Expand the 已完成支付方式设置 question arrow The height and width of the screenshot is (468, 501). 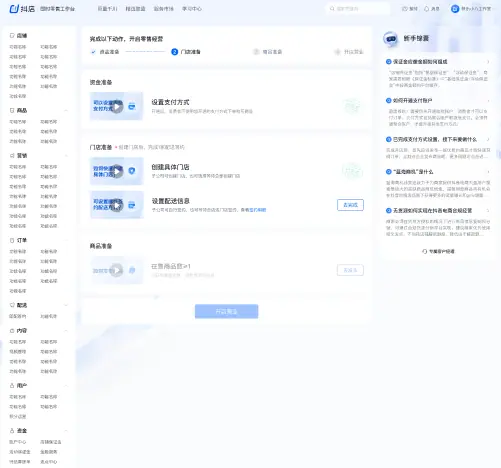pyautogui.click(x=488, y=139)
